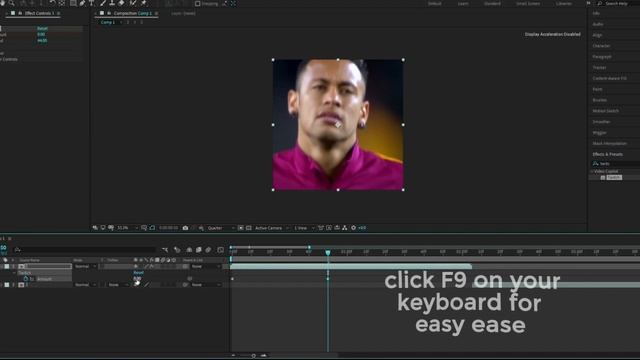Image resolution: width=640 pixels, height=360 pixels.
Task: Expand the Paragraph panel
Action: point(602,57)
